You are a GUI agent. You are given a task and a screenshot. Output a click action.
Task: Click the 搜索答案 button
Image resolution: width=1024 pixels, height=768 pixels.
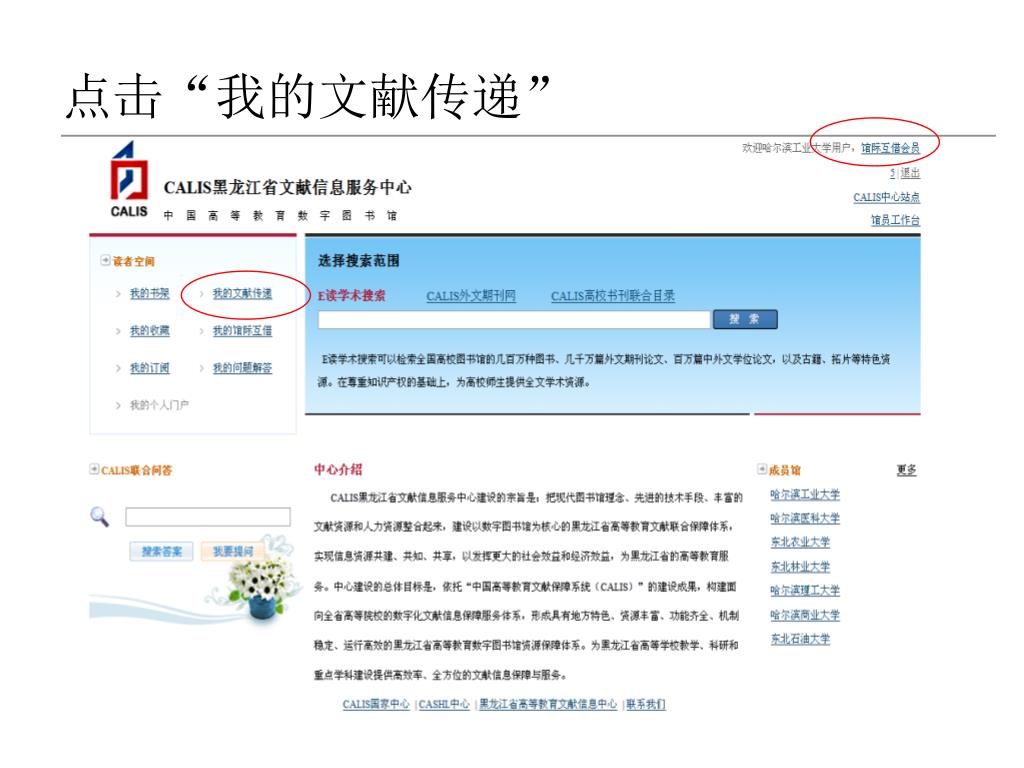[162, 551]
